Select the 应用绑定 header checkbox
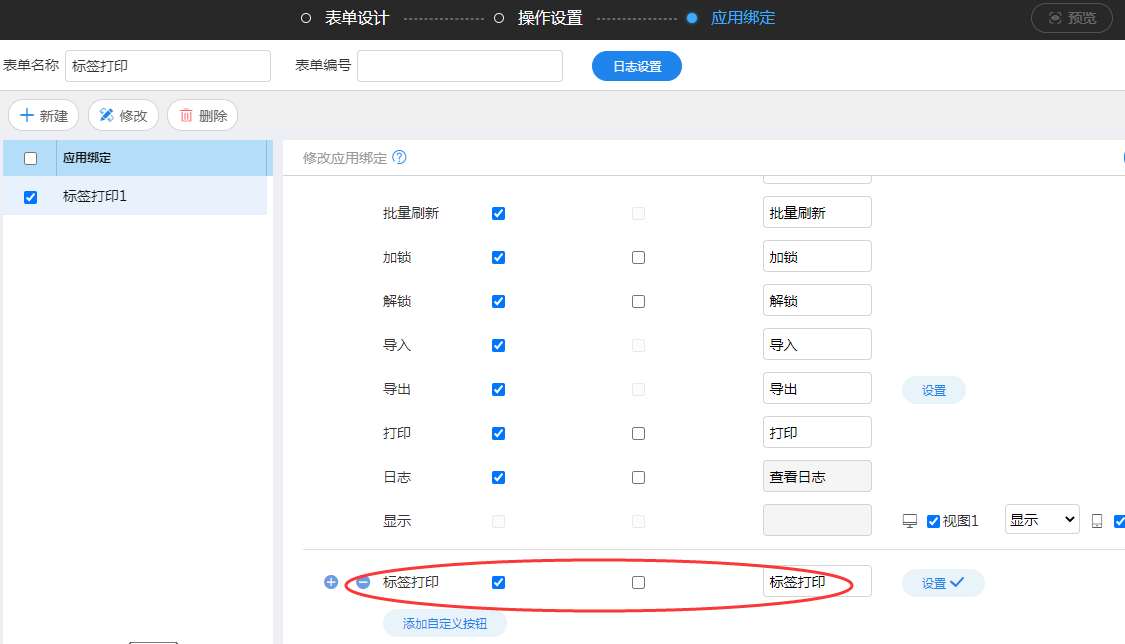This screenshot has height=644, width=1125. pyautogui.click(x=30, y=158)
